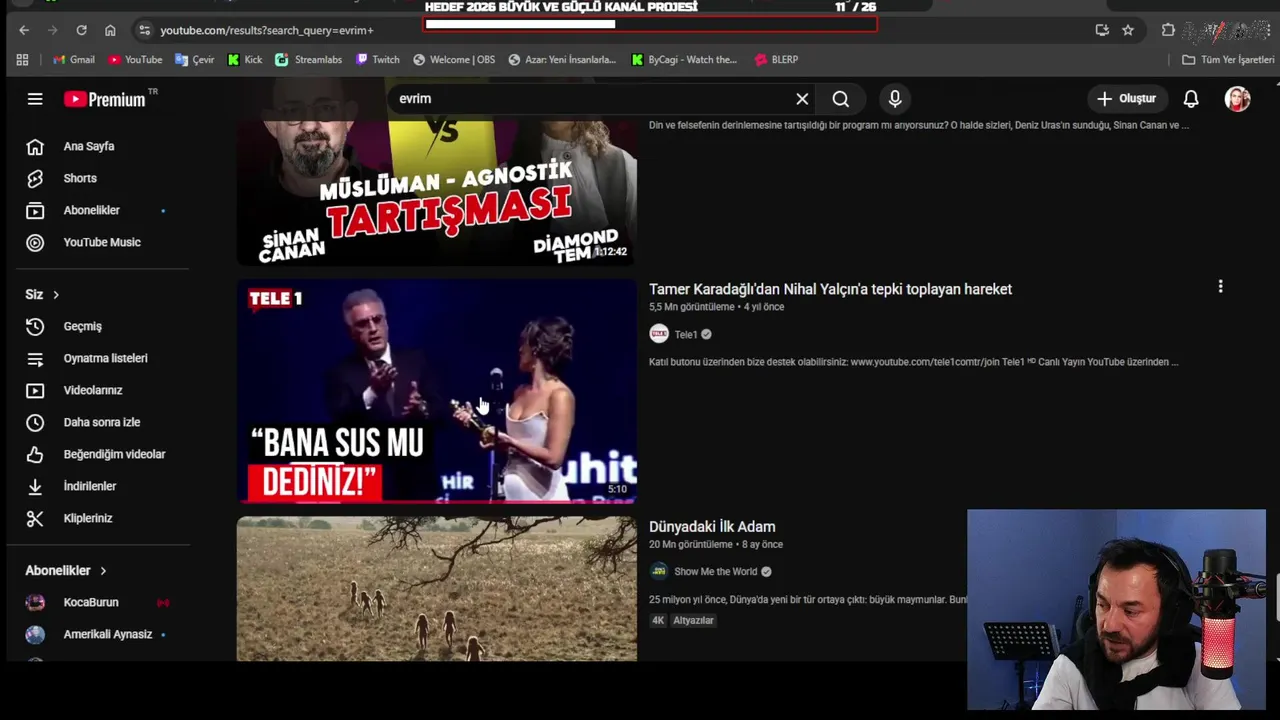Open the Kick bookmark

point(245,60)
